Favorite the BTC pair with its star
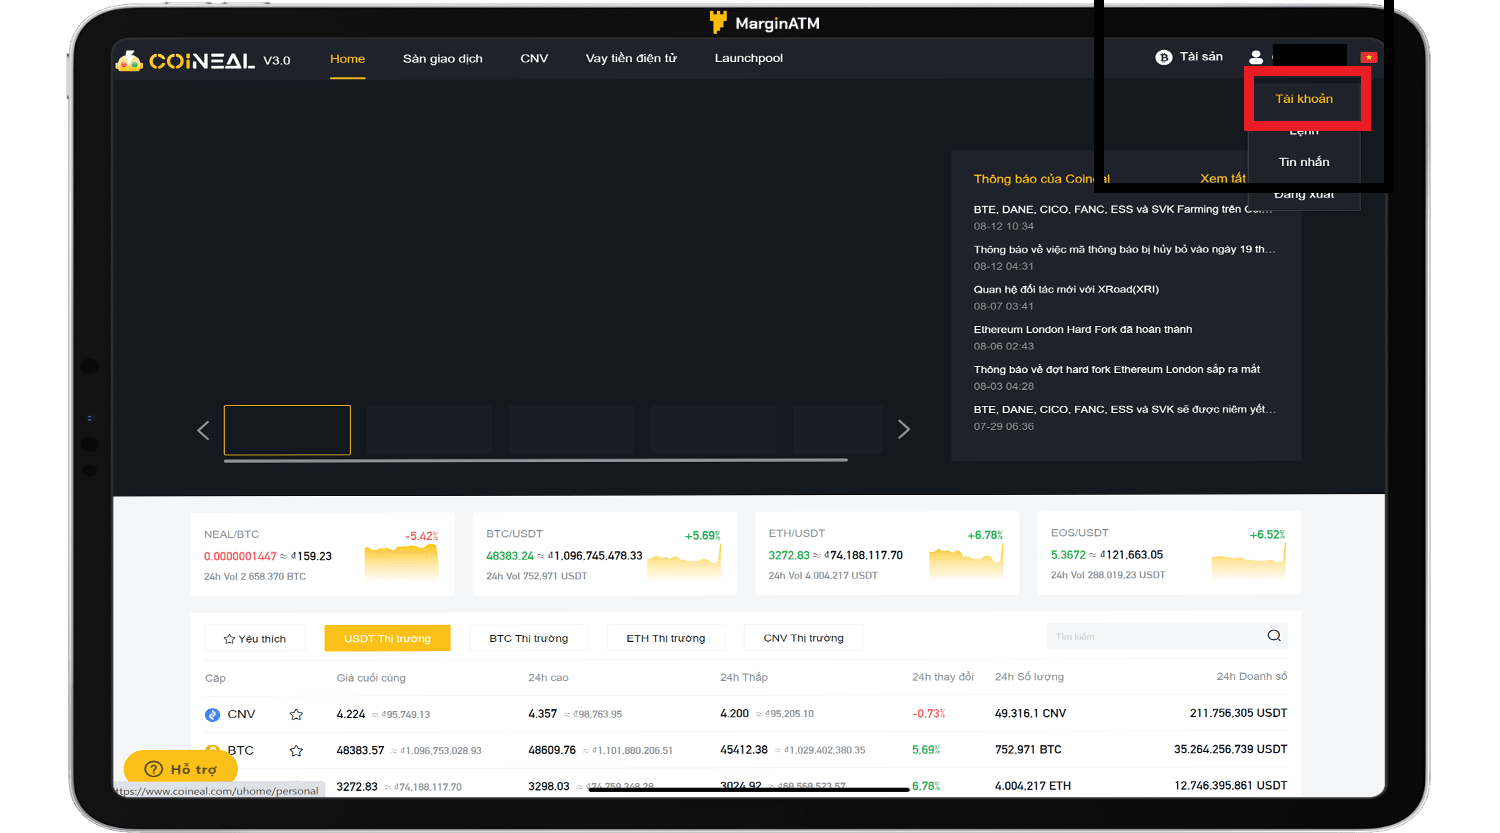Viewport: 1500px width, 833px height. pyautogui.click(x=296, y=750)
